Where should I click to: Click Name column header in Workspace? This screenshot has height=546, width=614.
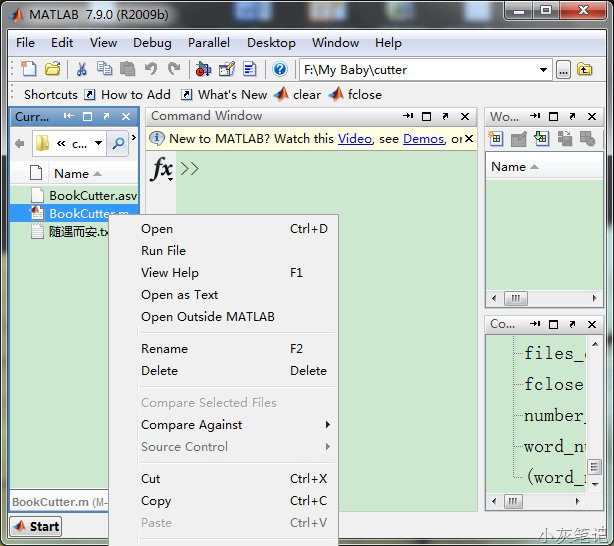tap(509, 167)
